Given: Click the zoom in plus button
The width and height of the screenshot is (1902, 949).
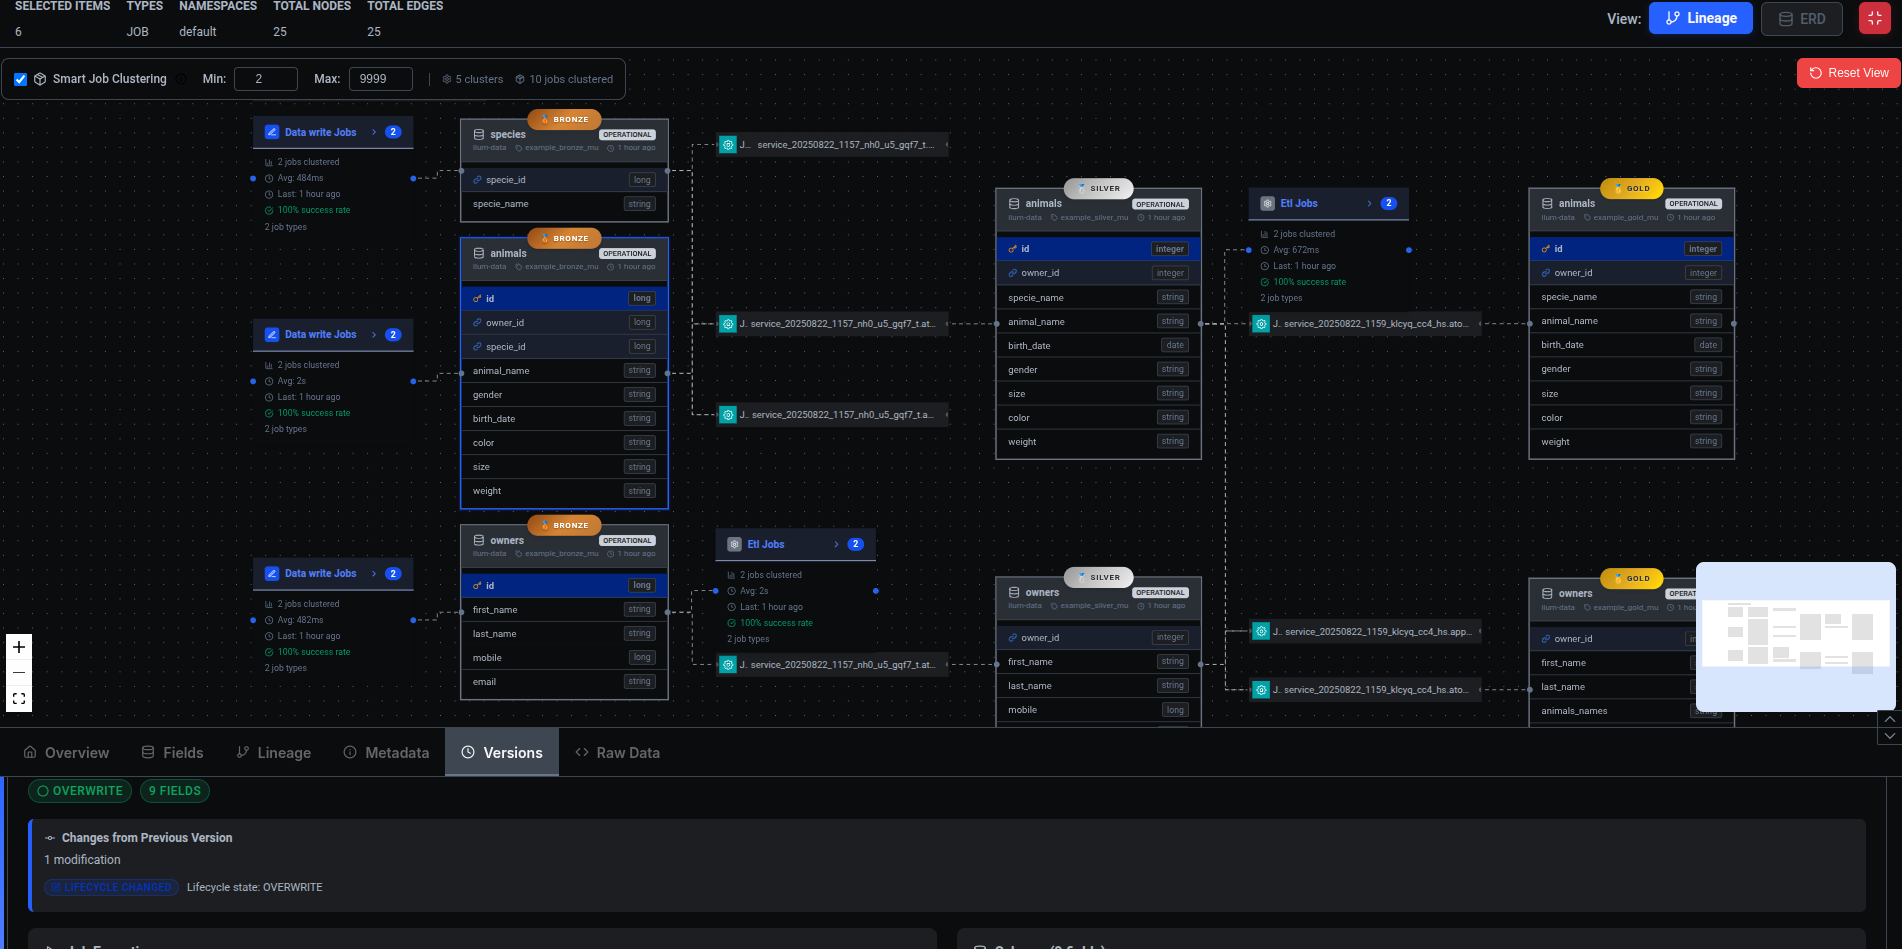Looking at the screenshot, I should coord(19,647).
